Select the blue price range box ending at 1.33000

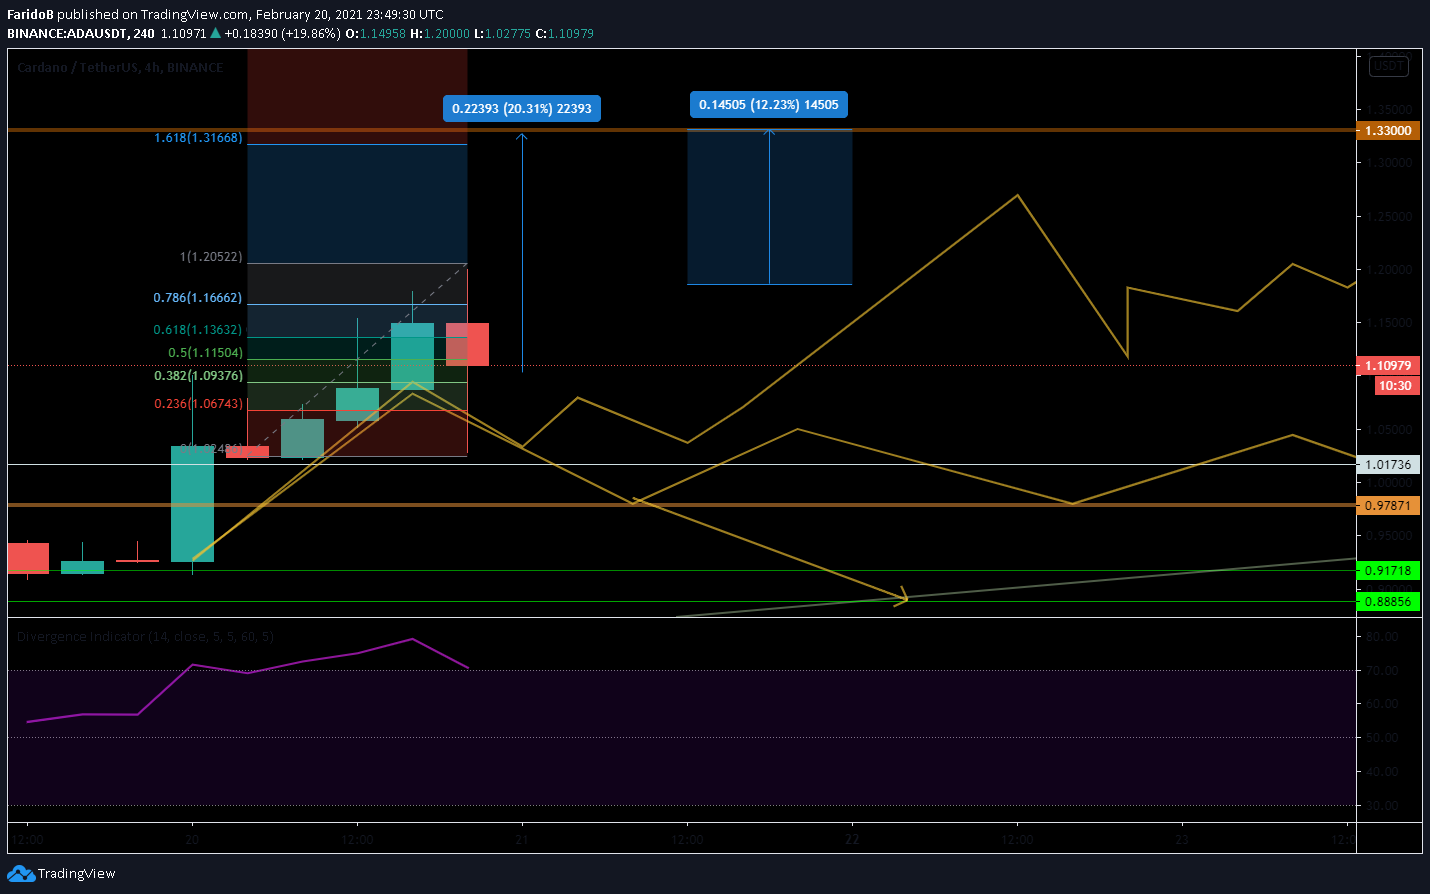[769, 207]
